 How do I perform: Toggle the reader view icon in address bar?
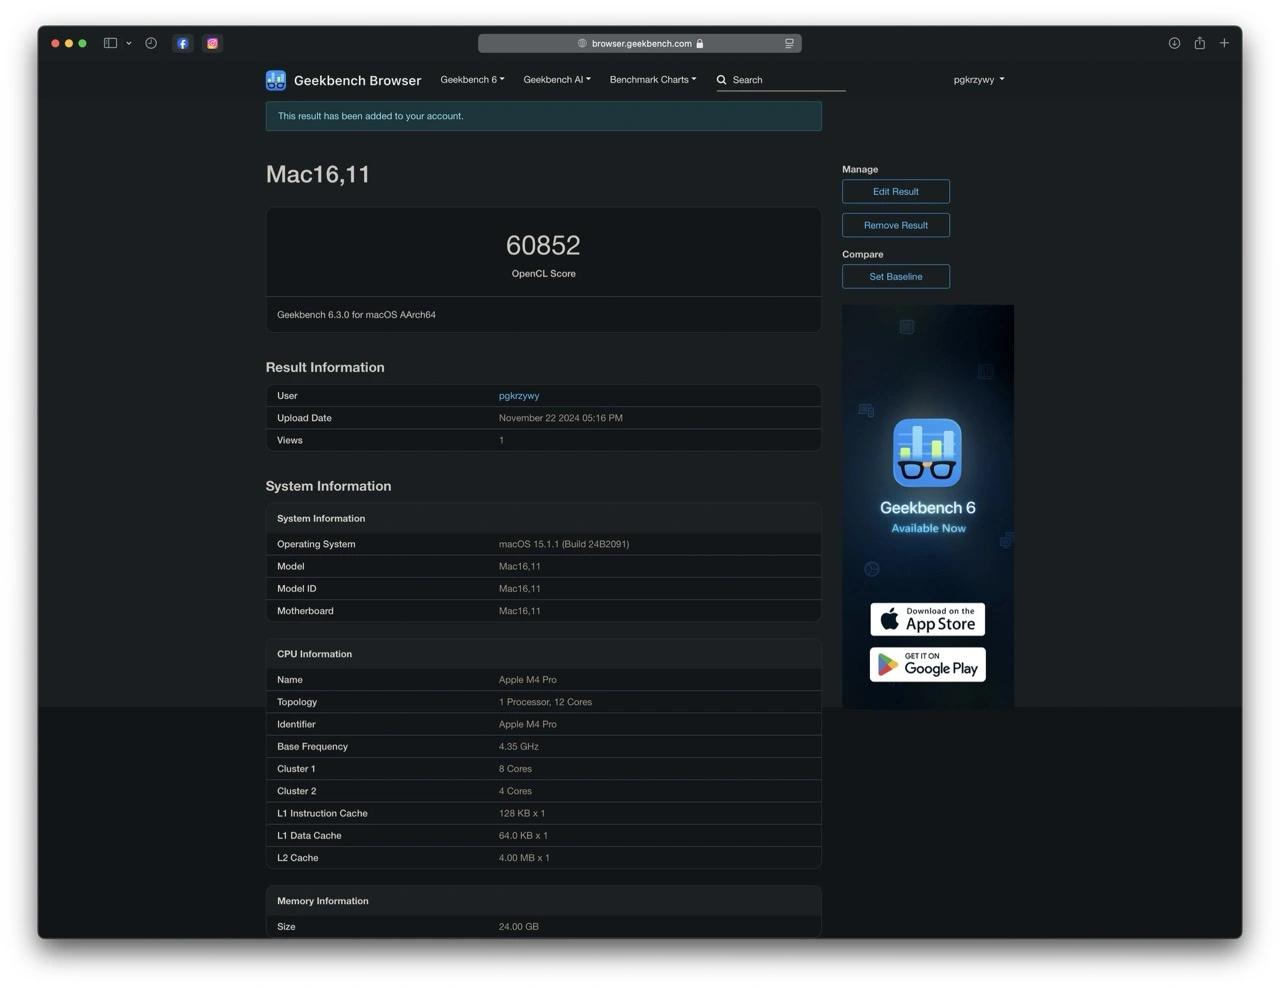(x=789, y=43)
